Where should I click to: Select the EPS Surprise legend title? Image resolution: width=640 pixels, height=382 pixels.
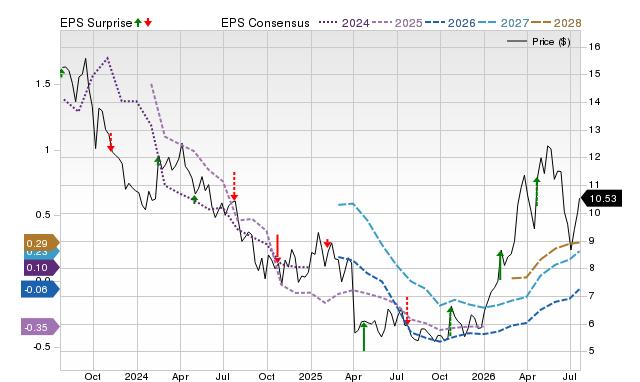coord(96,23)
